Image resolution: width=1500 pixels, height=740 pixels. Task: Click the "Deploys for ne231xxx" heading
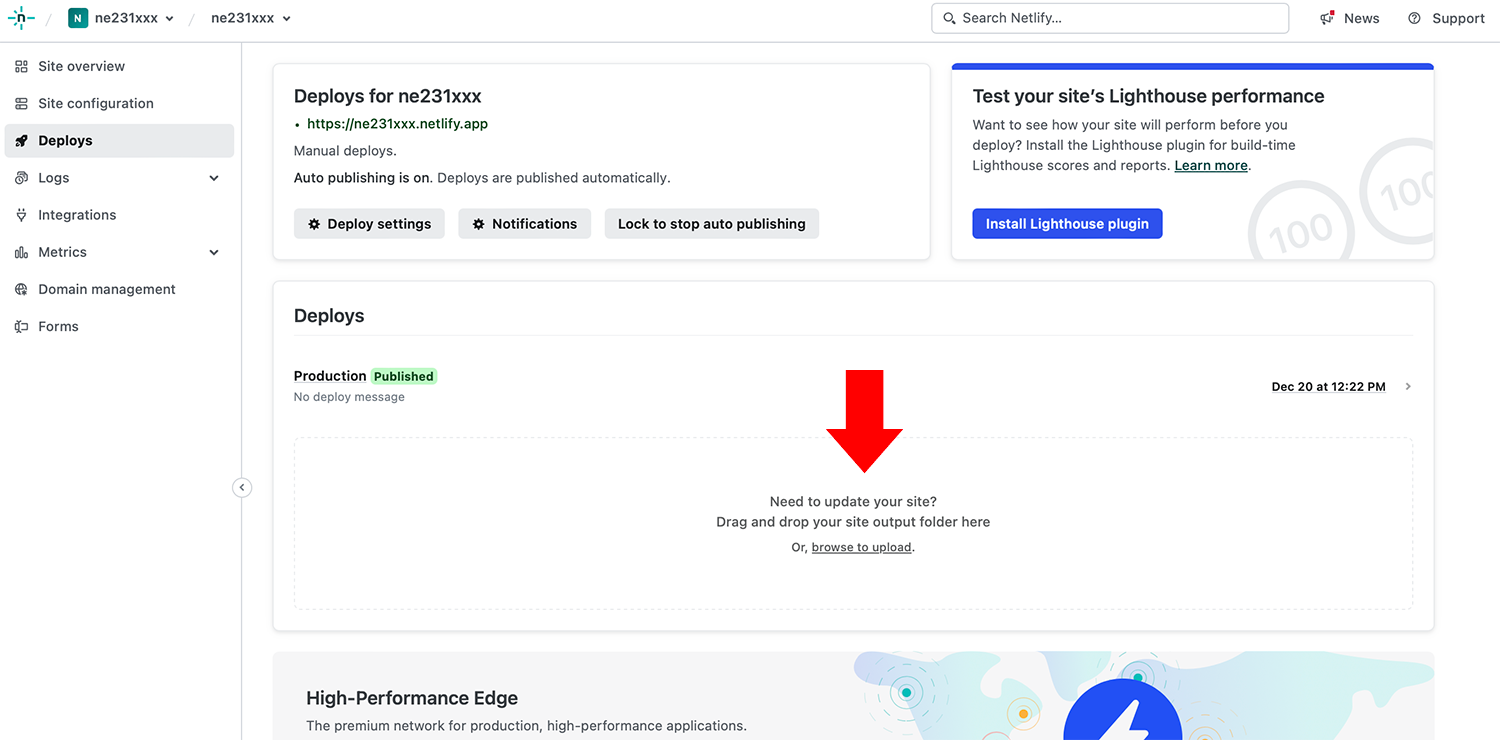(388, 96)
